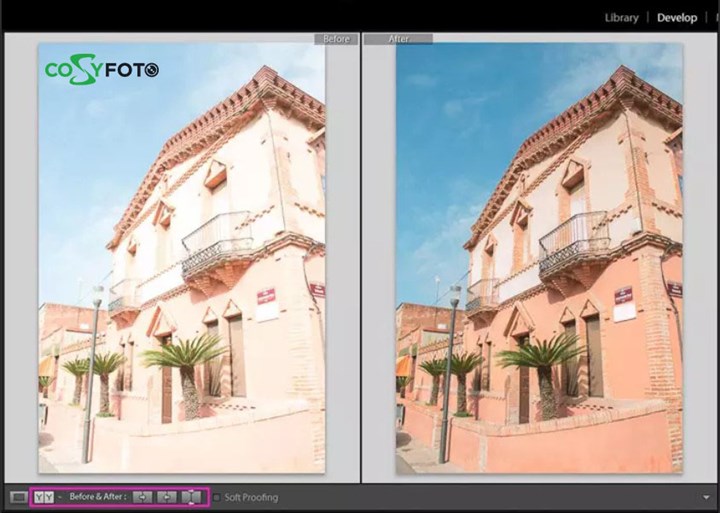Open the Library module
The height and width of the screenshot is (513, 720).
tap(622, 17)
